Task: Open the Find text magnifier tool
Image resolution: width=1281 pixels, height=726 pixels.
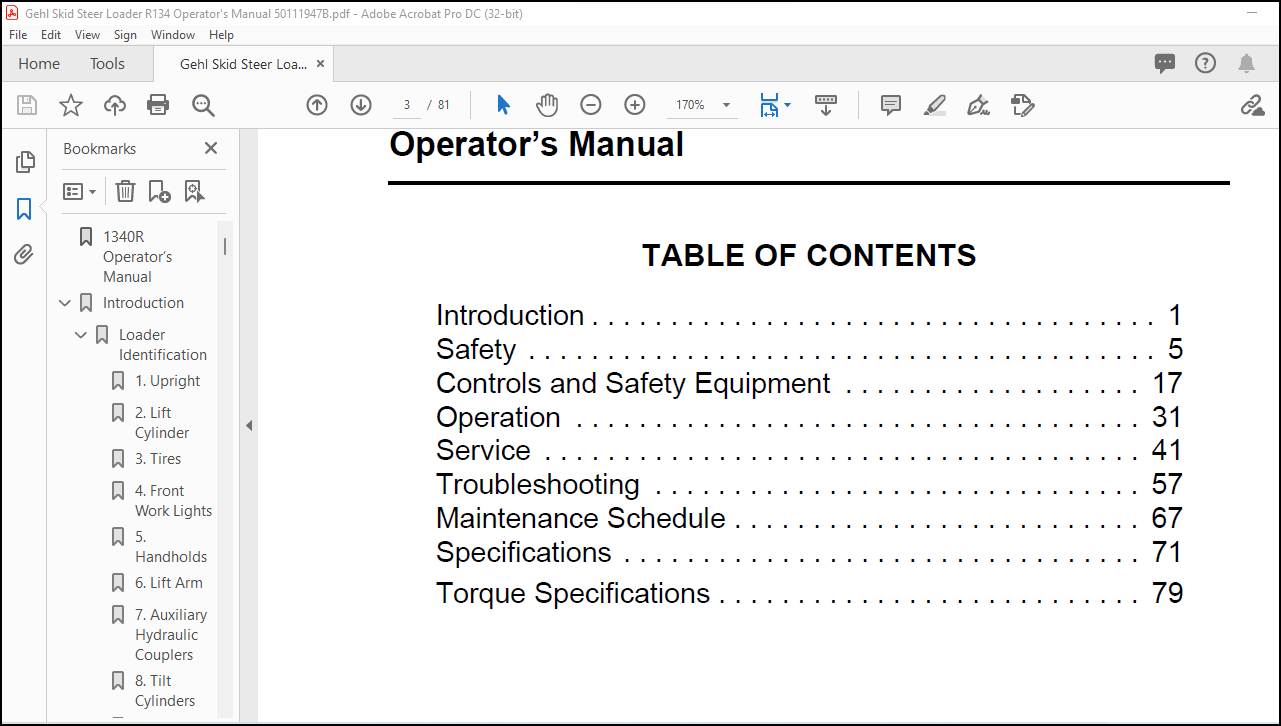Action: pos(203,105)
